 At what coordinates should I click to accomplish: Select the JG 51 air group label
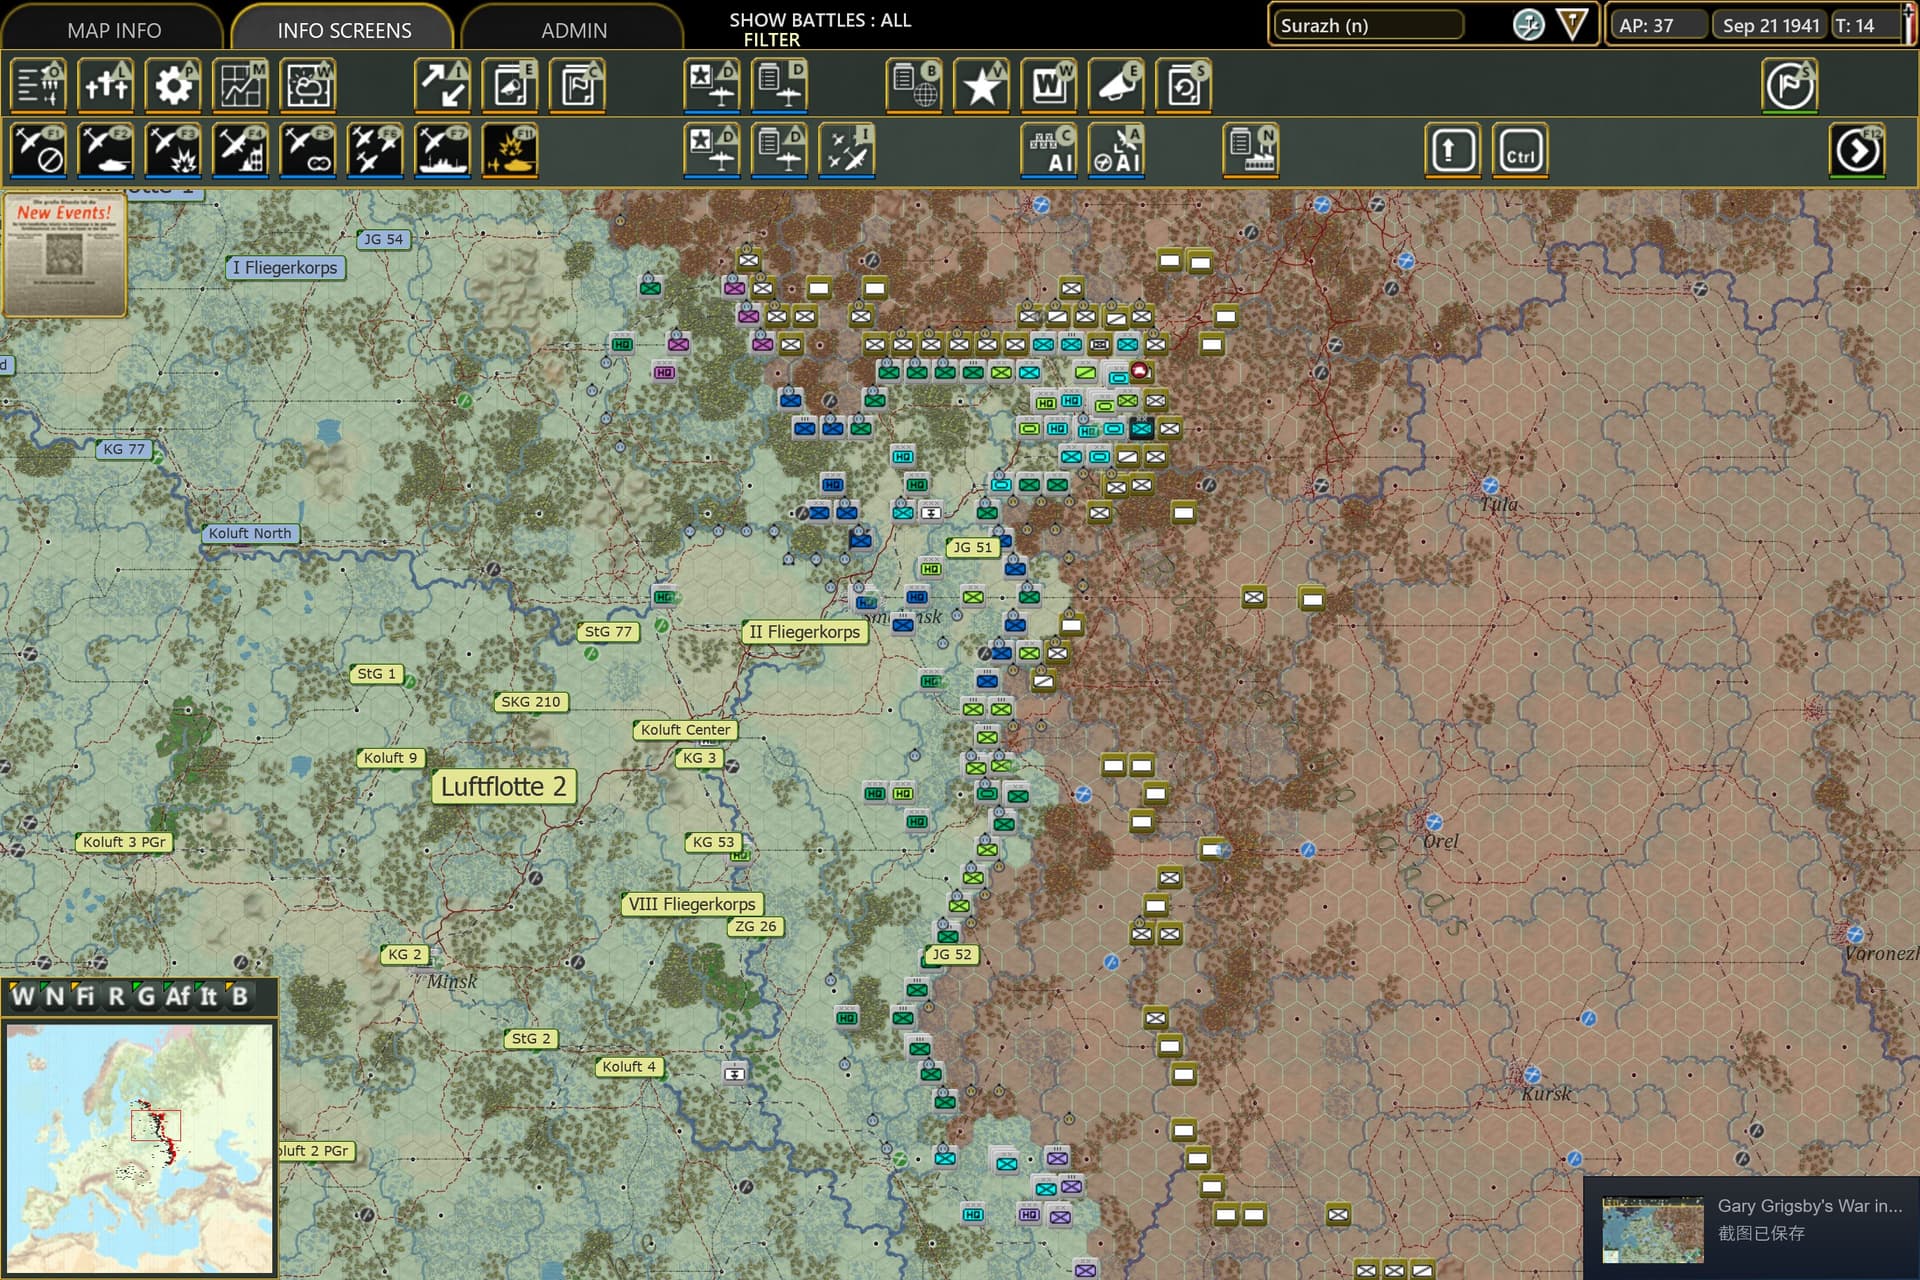[972, 547]
